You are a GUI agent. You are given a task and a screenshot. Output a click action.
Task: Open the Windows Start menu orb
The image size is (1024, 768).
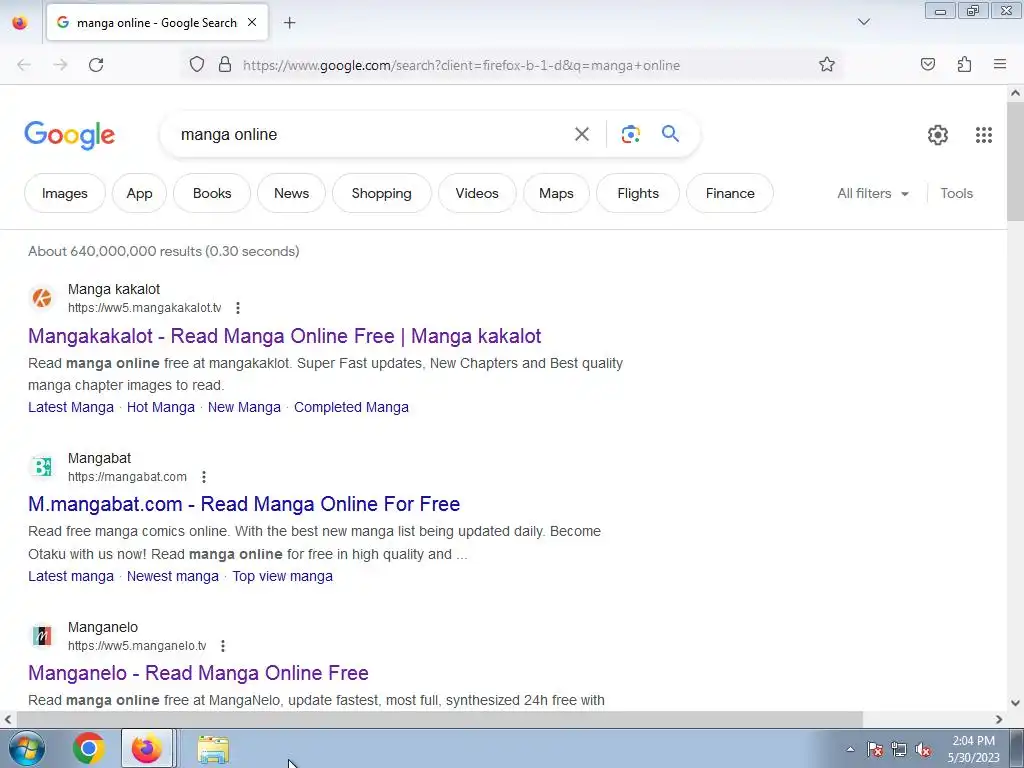(x=27, y=748)
